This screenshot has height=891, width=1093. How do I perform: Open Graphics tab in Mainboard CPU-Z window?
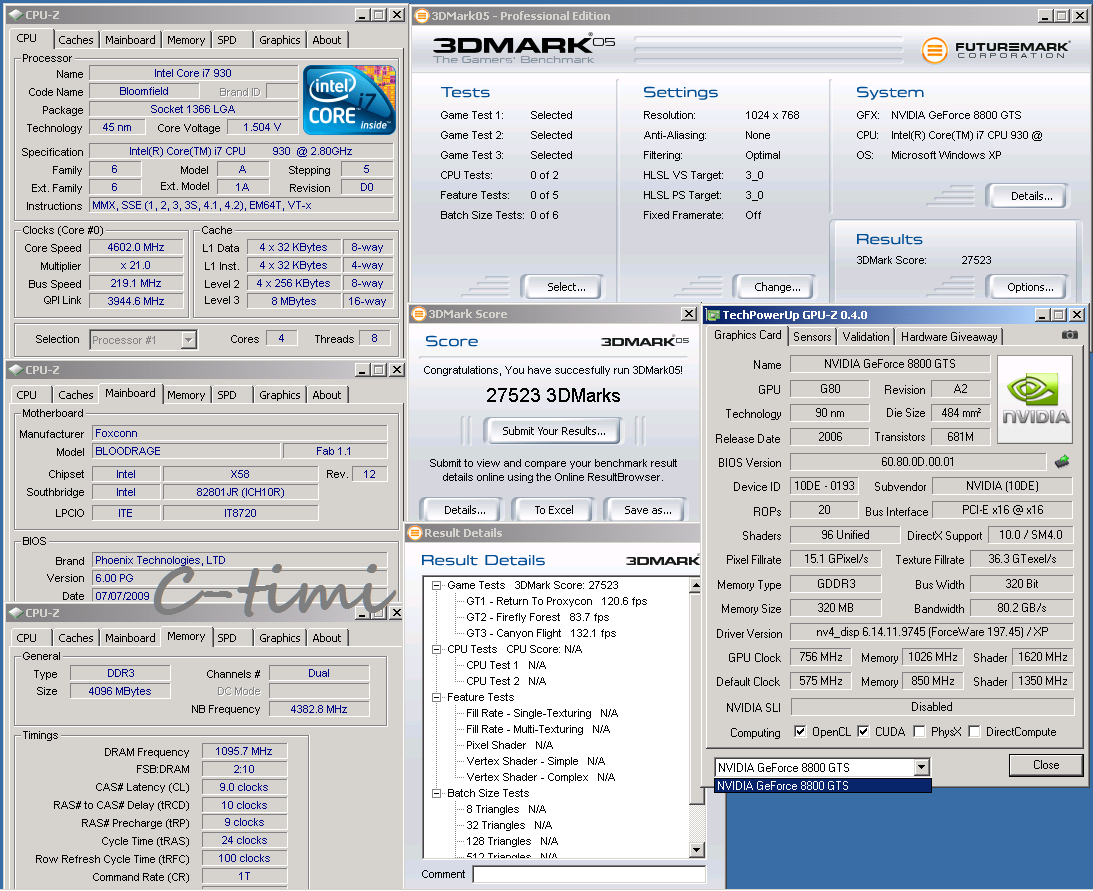pyautogui.click(x=280, y=395)
